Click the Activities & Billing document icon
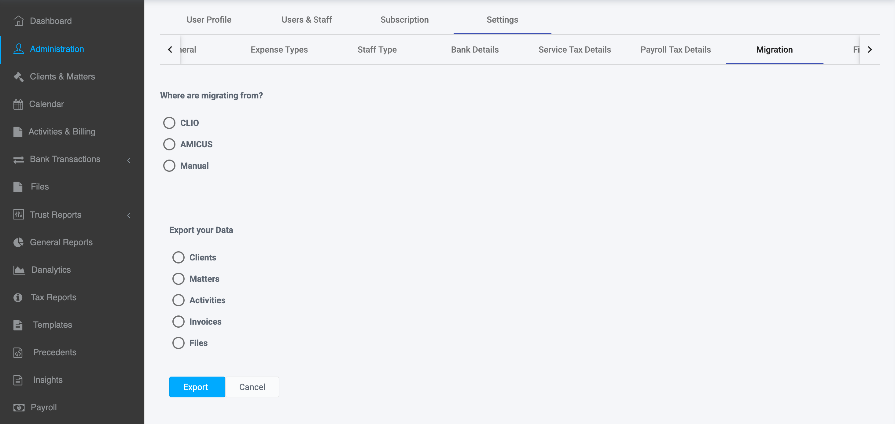The image size is (895, 424). (18, 132)
